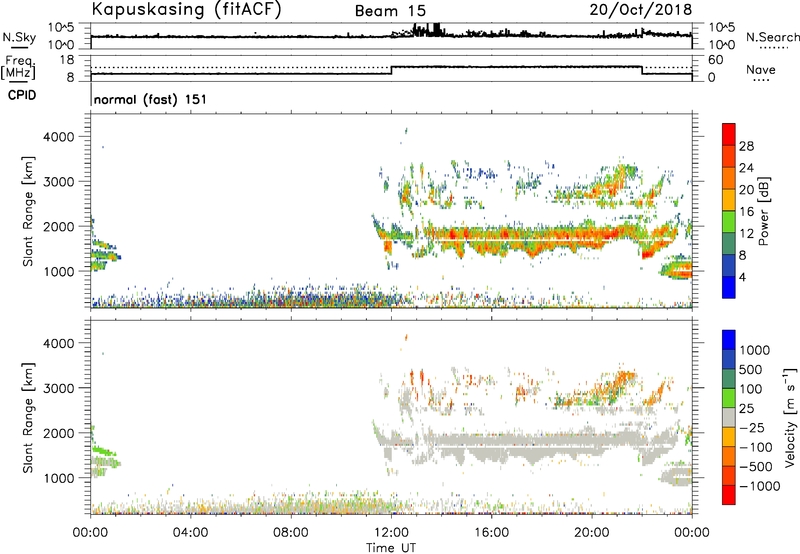Click the date '20/Oct/2018'

point(641,10)
